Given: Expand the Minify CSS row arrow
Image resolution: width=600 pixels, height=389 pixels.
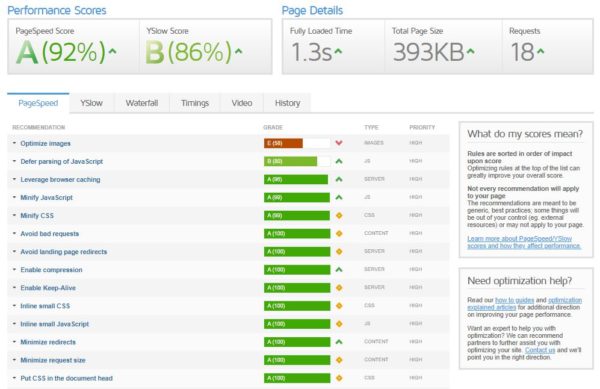Looking at the screenshot, I should tap(14, 215).
